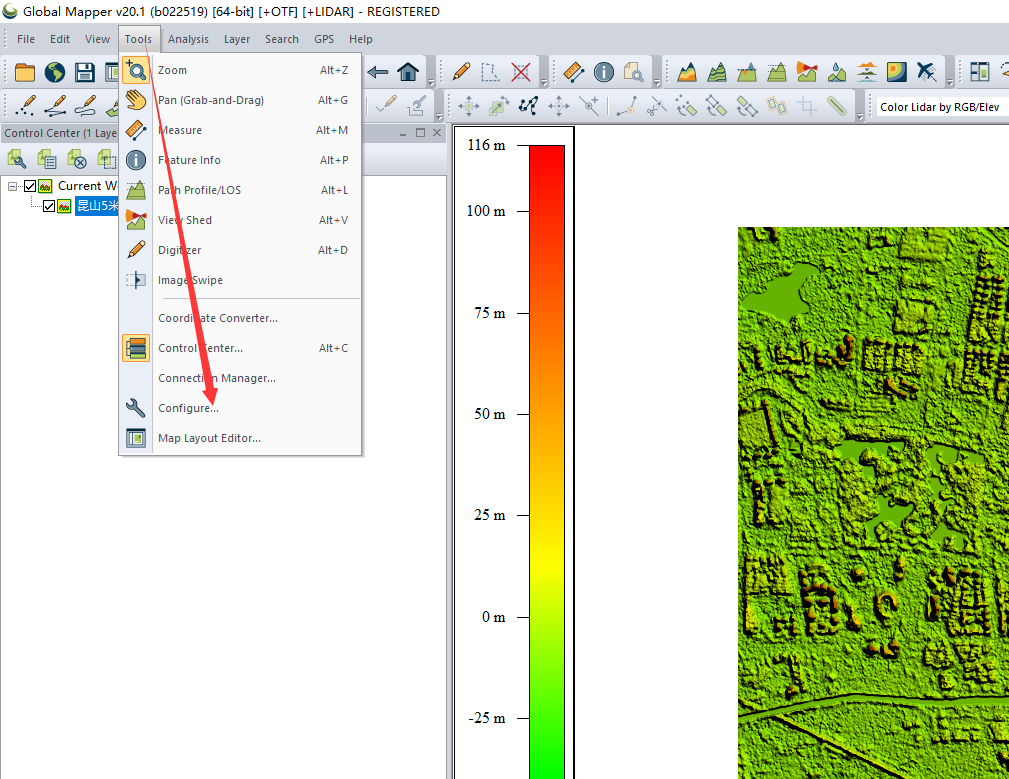Screen dimensions: 1009x779
Task: Open the Layer menu
Action: [x=237, y=39]
